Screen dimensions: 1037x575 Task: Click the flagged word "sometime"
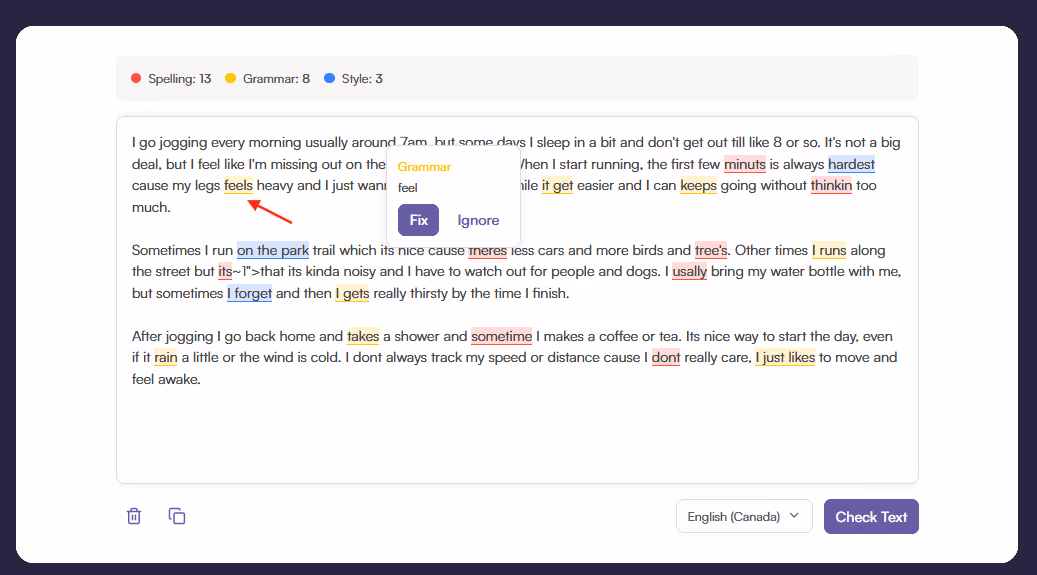(501, 336)
